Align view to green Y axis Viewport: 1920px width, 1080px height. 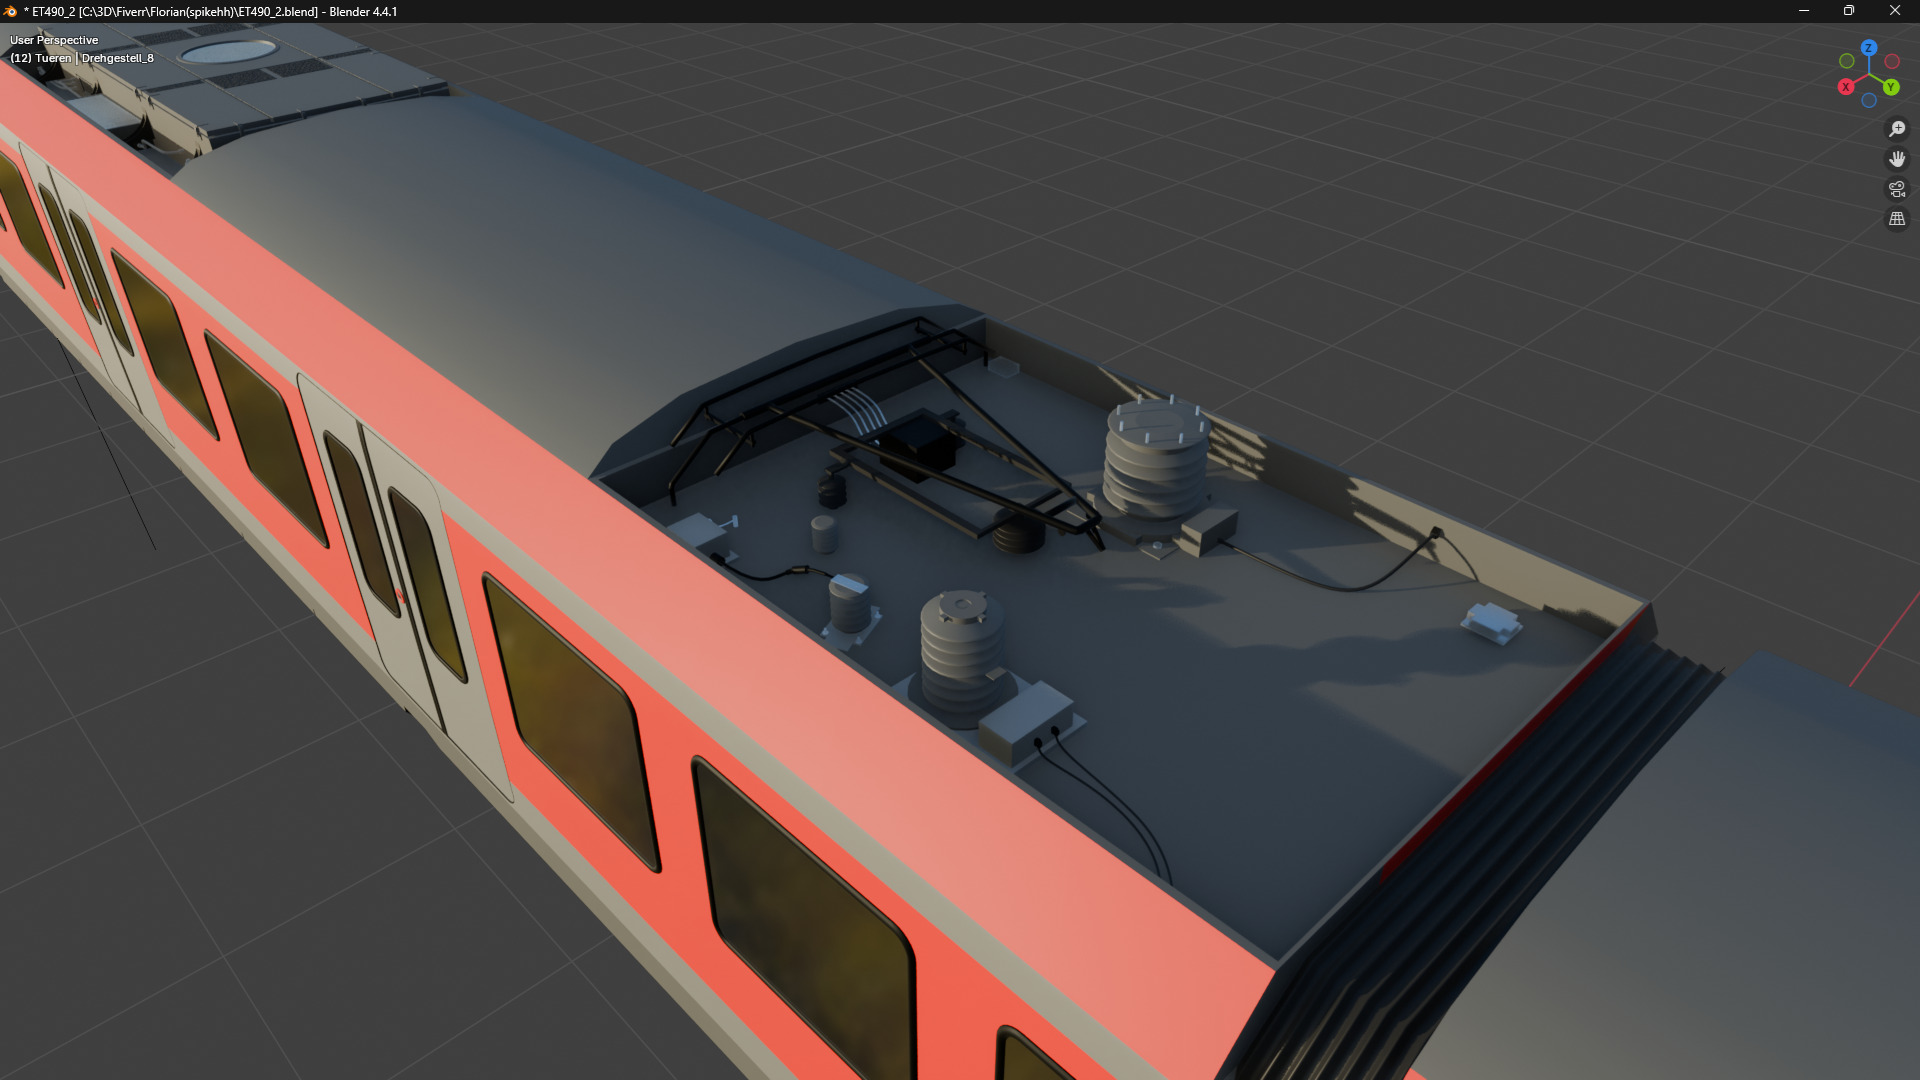pyautogui.click(x=1891, y=87)
